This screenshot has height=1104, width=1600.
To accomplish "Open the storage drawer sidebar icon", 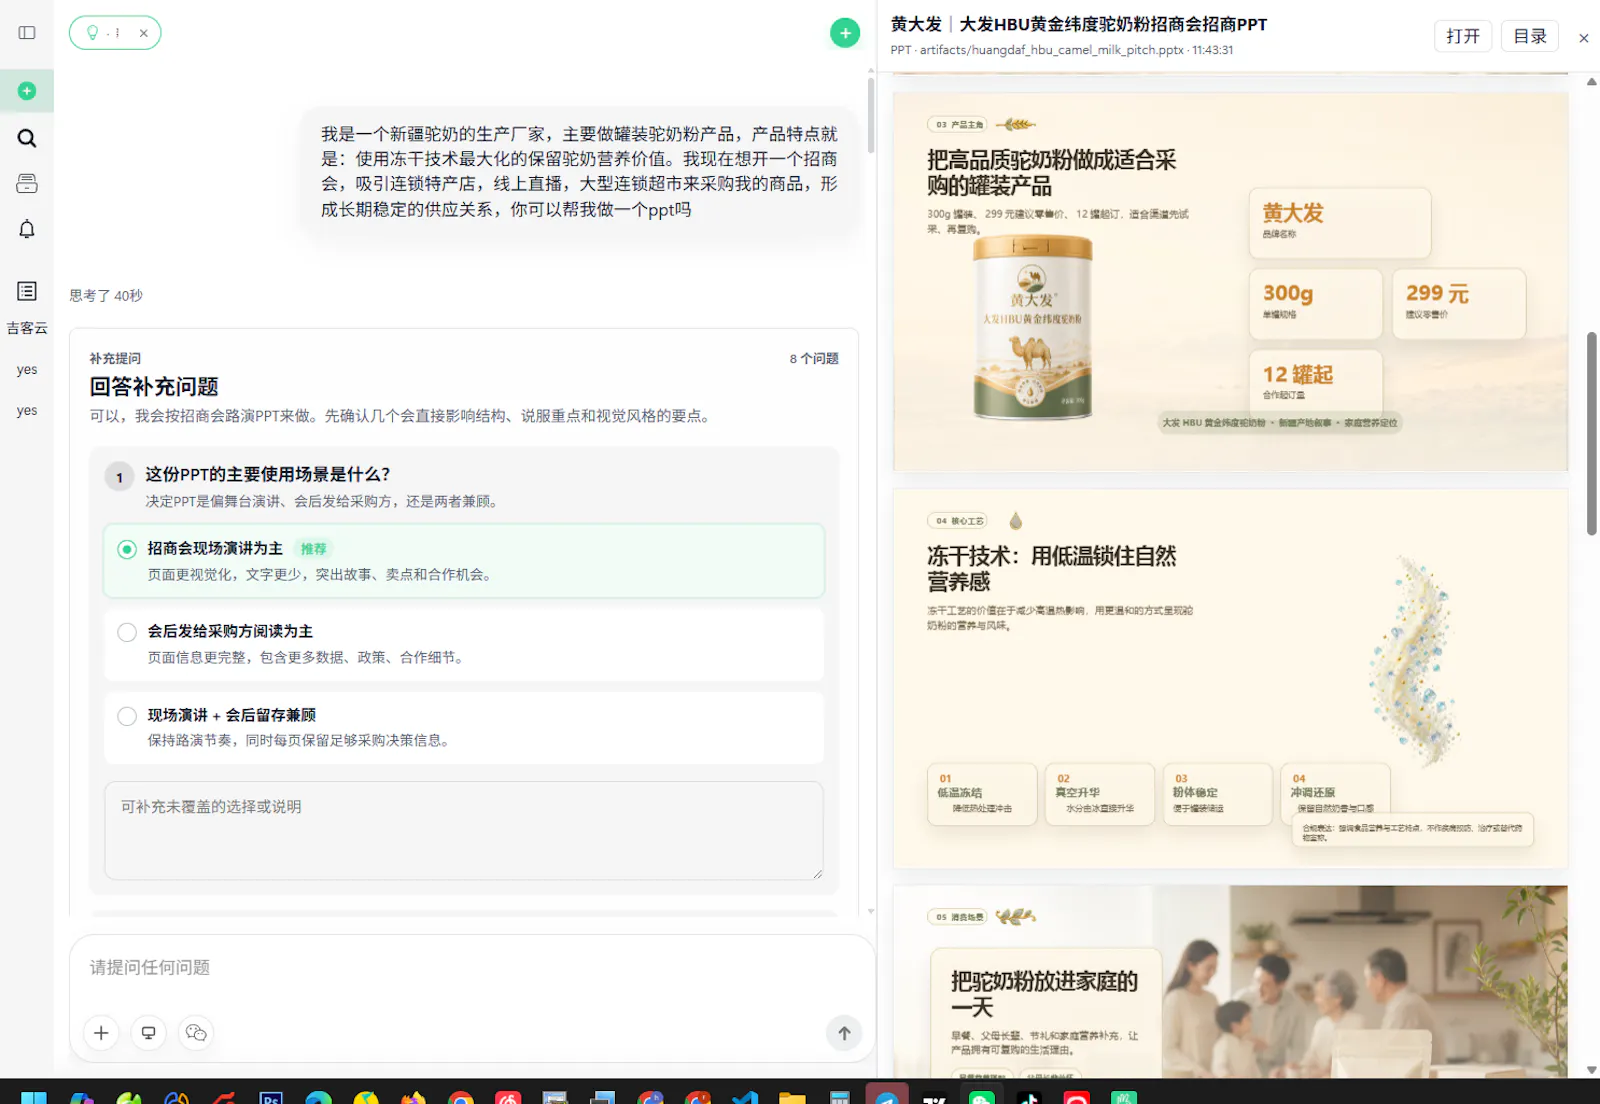I will [27, 184].
